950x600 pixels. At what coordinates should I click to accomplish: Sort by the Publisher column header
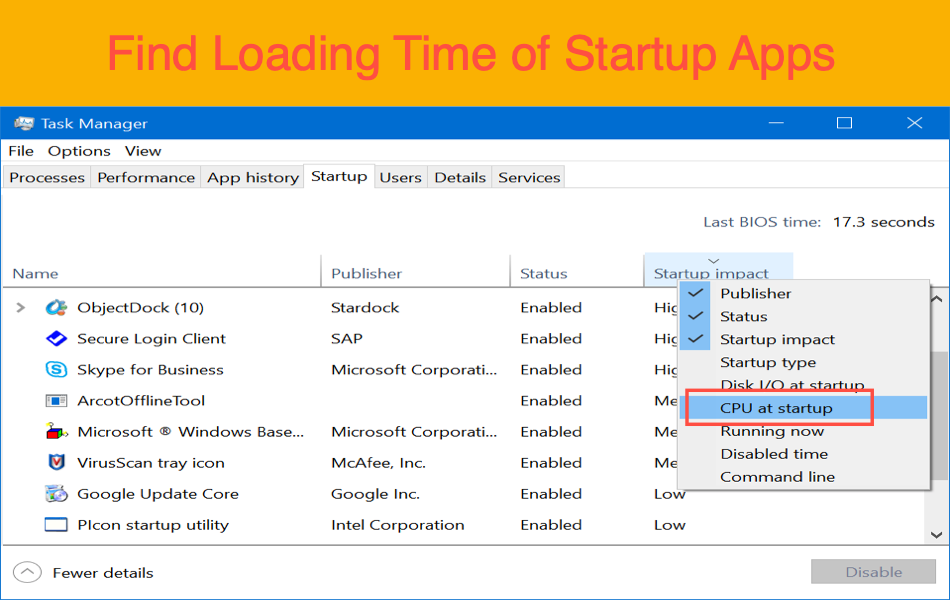click(x=416, y=272)
